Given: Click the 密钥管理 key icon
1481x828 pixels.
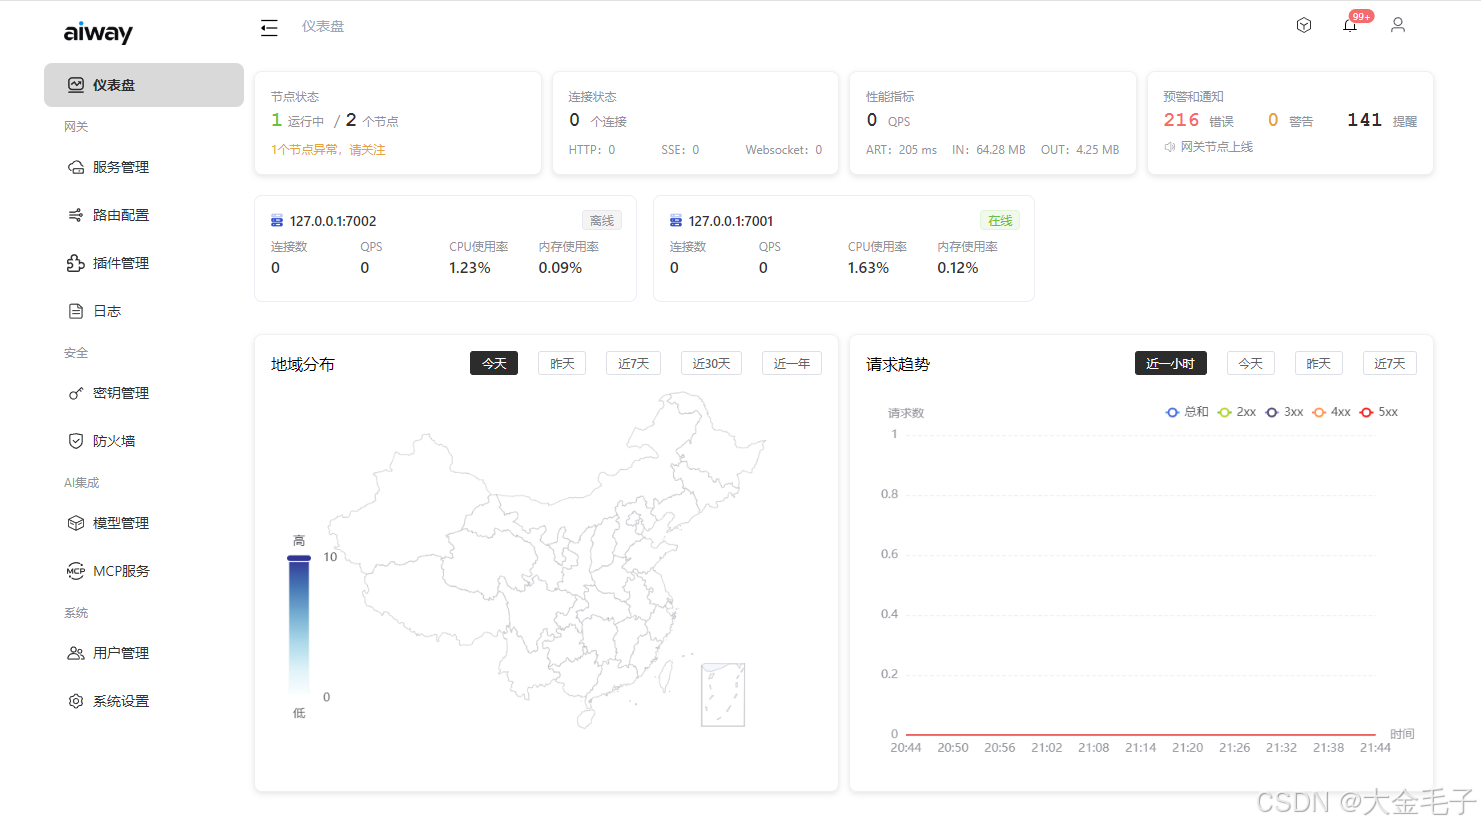Looking at the screenshot, I should coord(76,393).
